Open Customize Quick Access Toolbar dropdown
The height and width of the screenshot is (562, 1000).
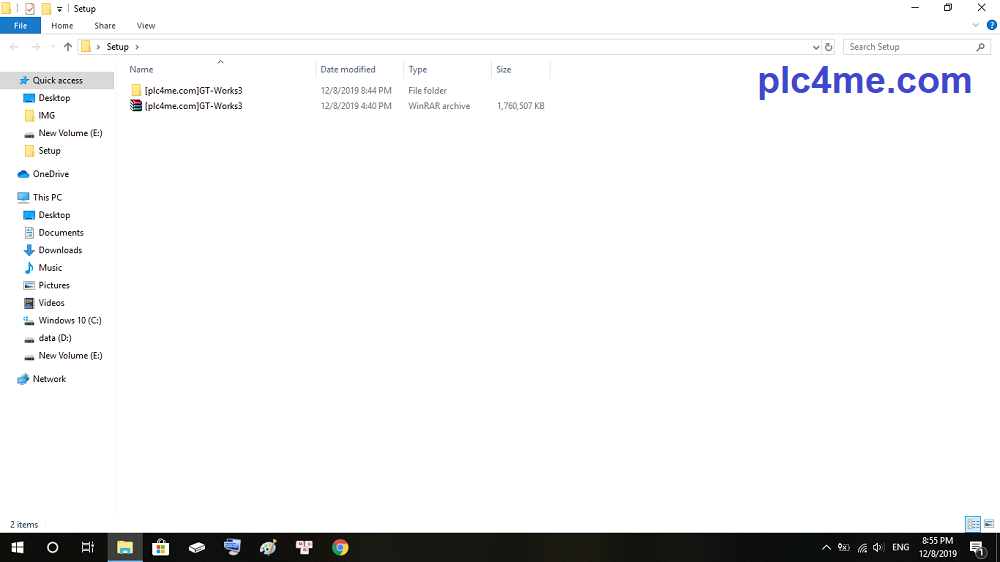[60, 9]
